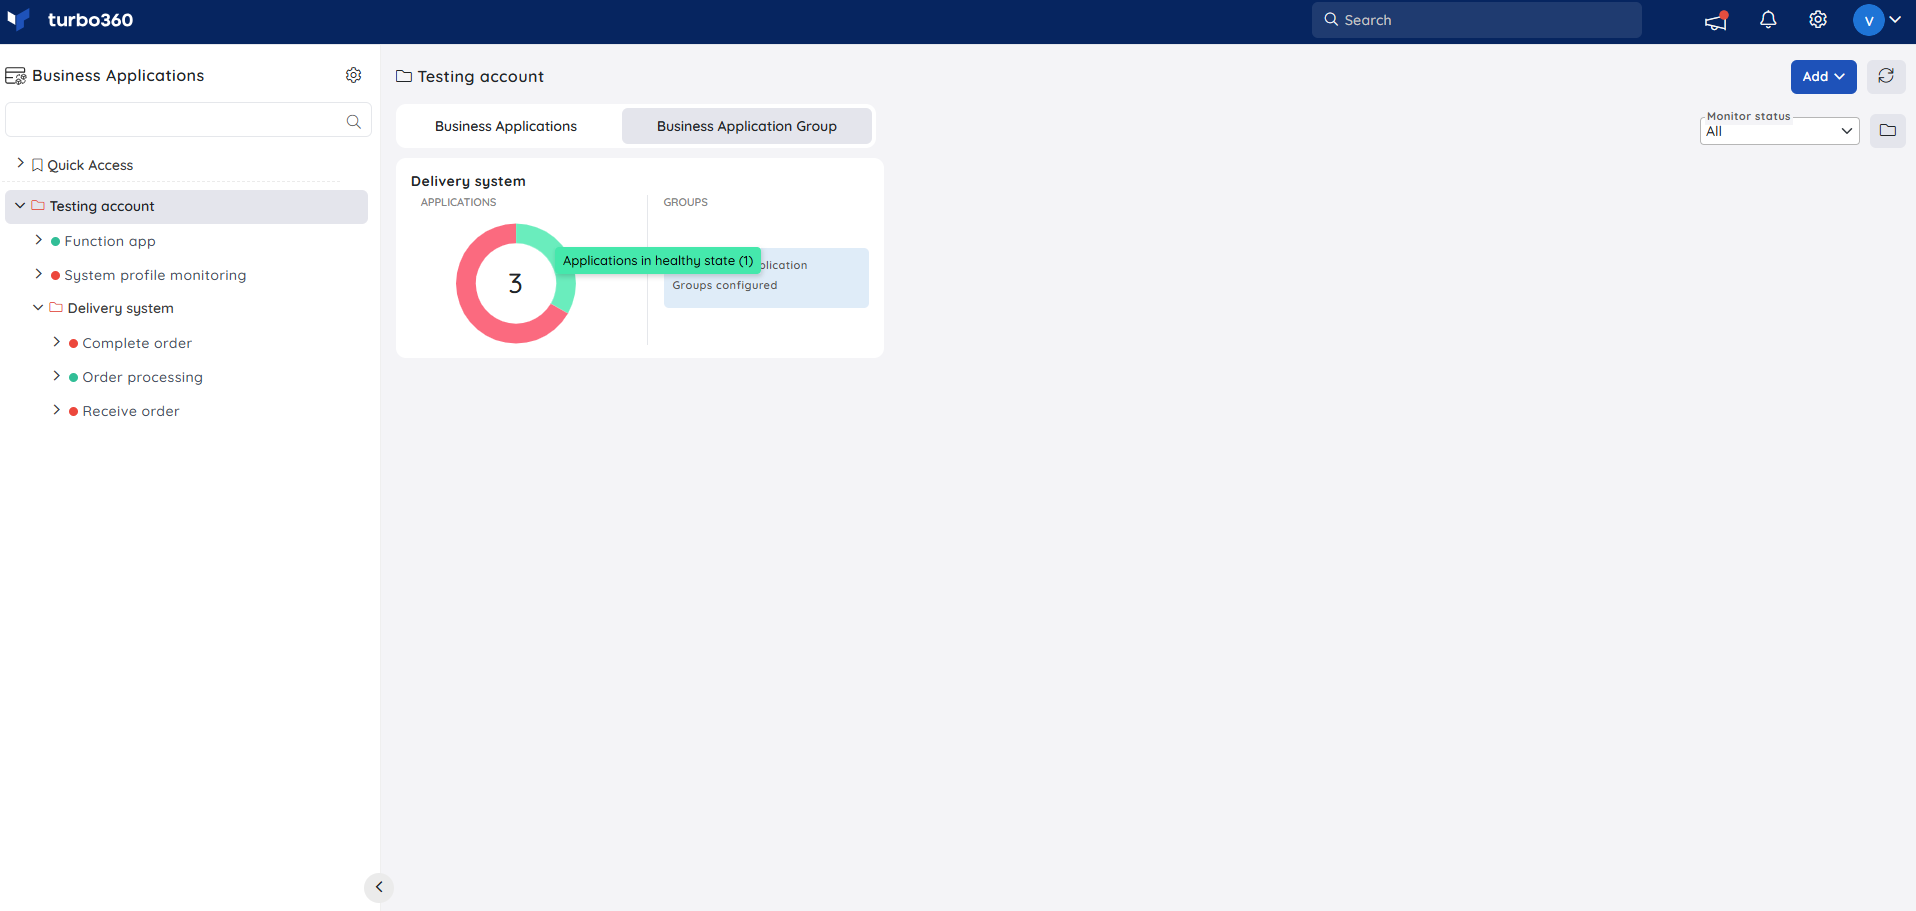
Task: Switch to Business Applications tab
Action: (x=506, y=126)
